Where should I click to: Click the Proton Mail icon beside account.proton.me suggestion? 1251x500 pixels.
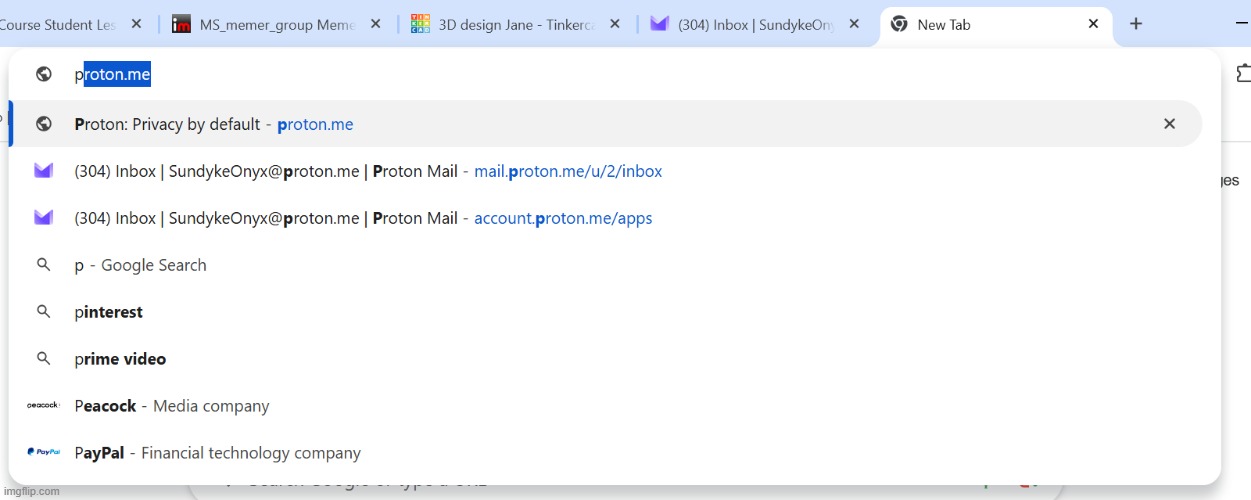pyautogui.click(x=43, y=218)
